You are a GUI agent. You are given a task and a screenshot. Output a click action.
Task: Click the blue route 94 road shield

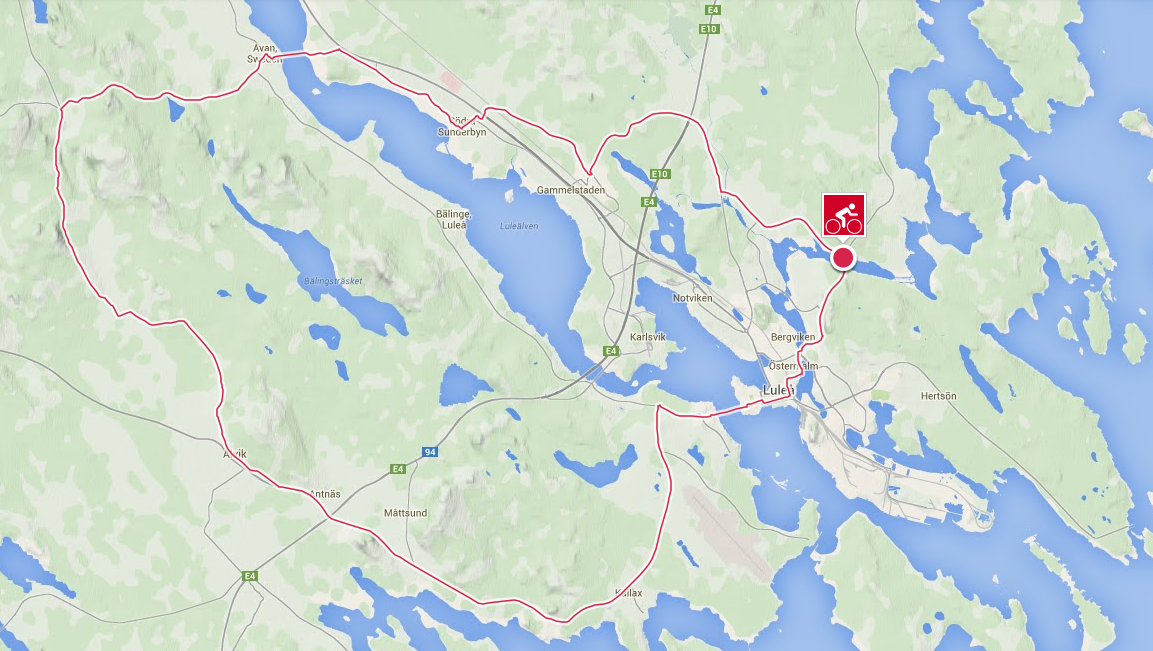click(x=430, y=452)
